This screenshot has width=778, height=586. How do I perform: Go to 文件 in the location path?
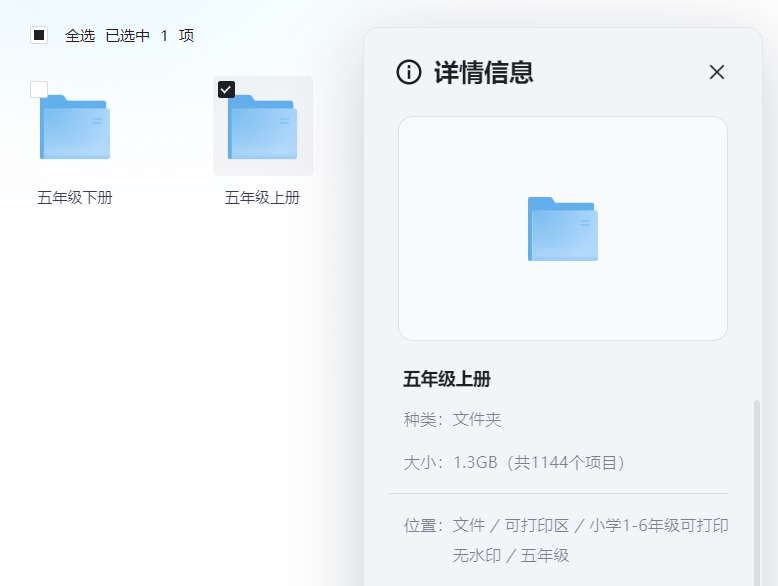(468, 525)
